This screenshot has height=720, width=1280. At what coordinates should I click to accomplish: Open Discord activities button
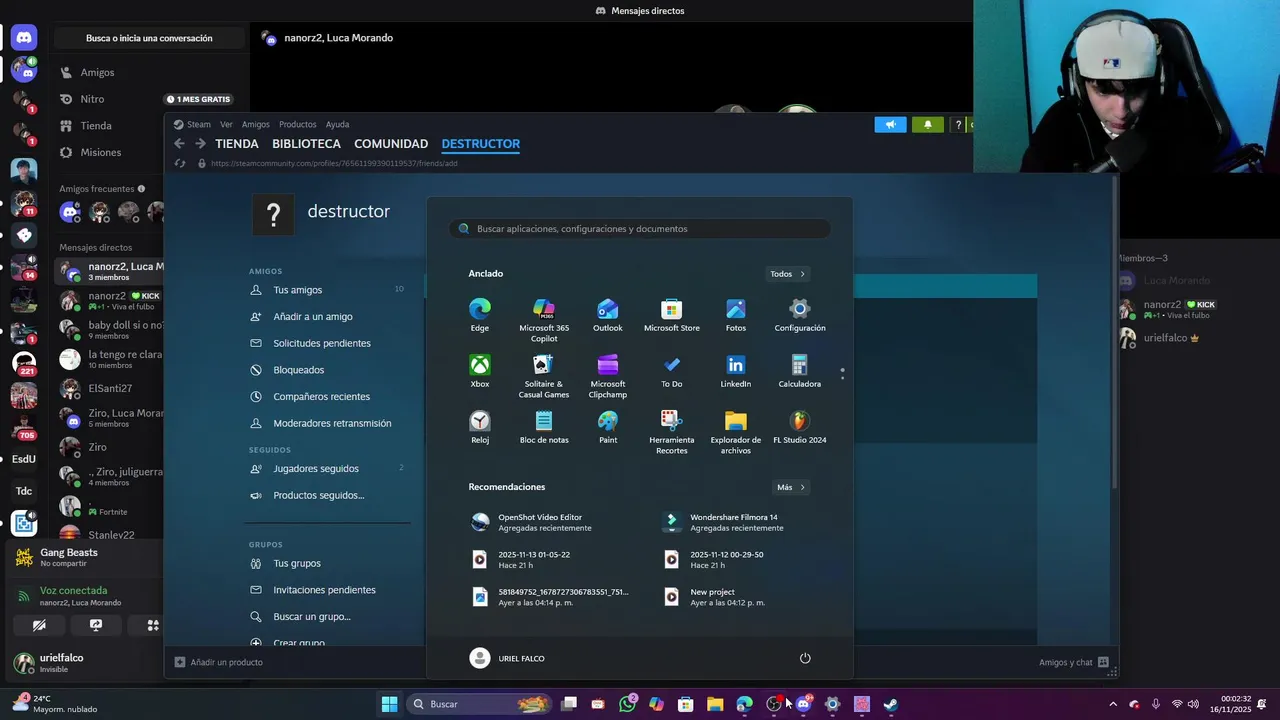click(x=153, y=625)
